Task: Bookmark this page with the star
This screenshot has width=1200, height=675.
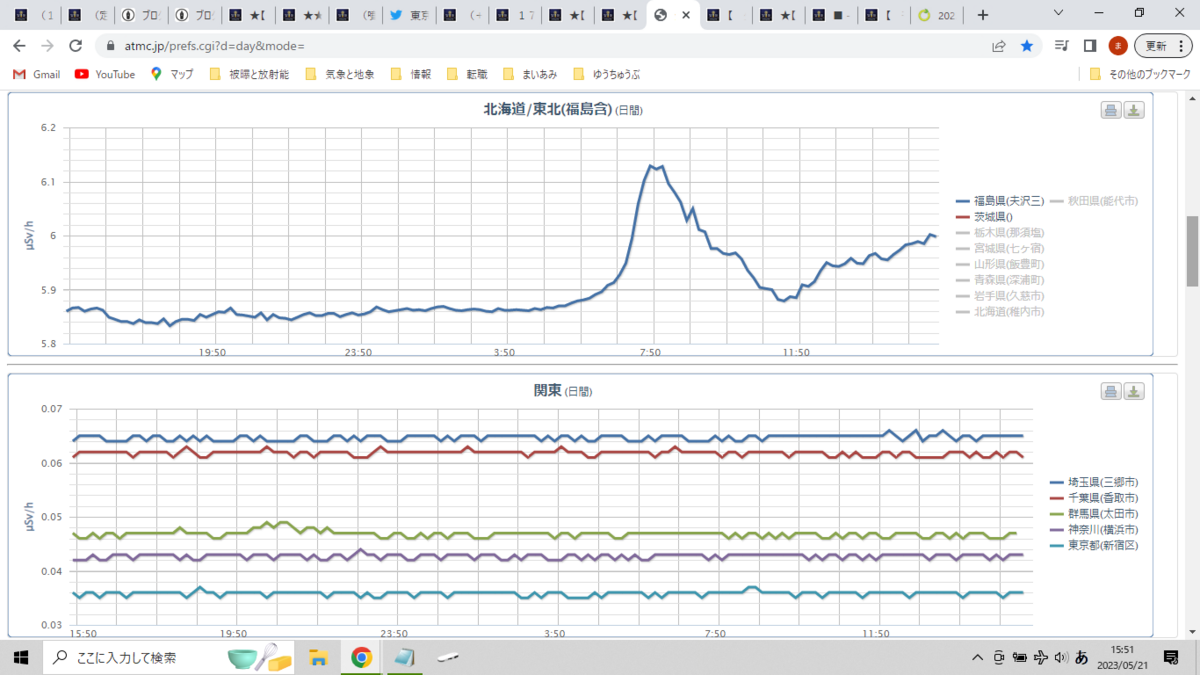Action: coord(1027,46)
